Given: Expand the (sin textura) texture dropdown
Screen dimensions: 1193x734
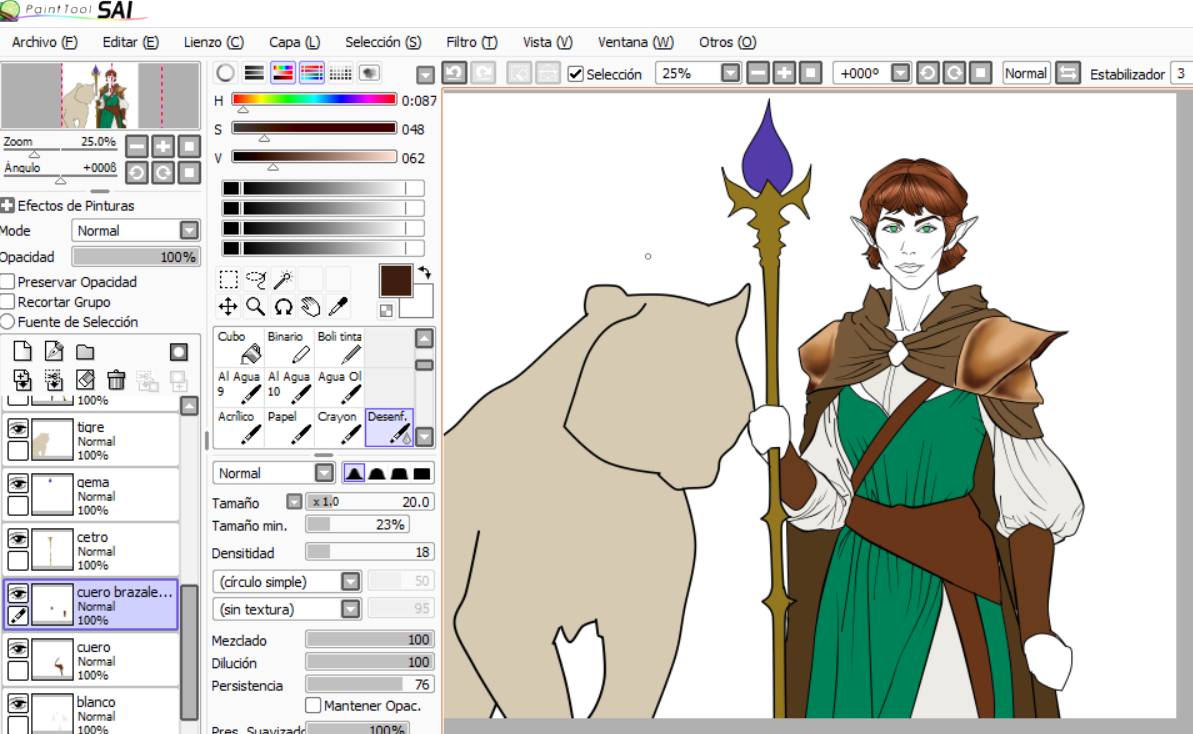Looking at the screenshot, I should point(350,608).
